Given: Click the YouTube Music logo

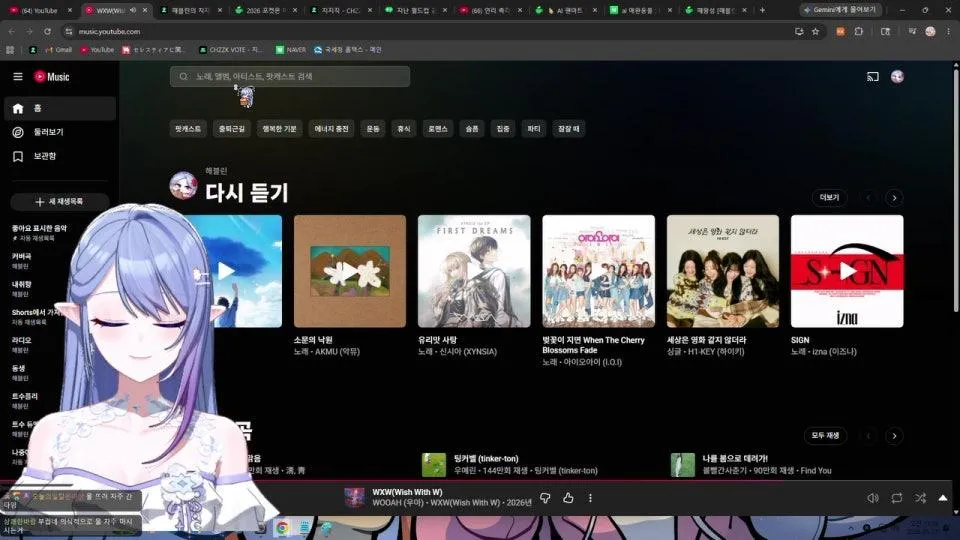Looking at the screenshot, I should [x=52, y=77].
